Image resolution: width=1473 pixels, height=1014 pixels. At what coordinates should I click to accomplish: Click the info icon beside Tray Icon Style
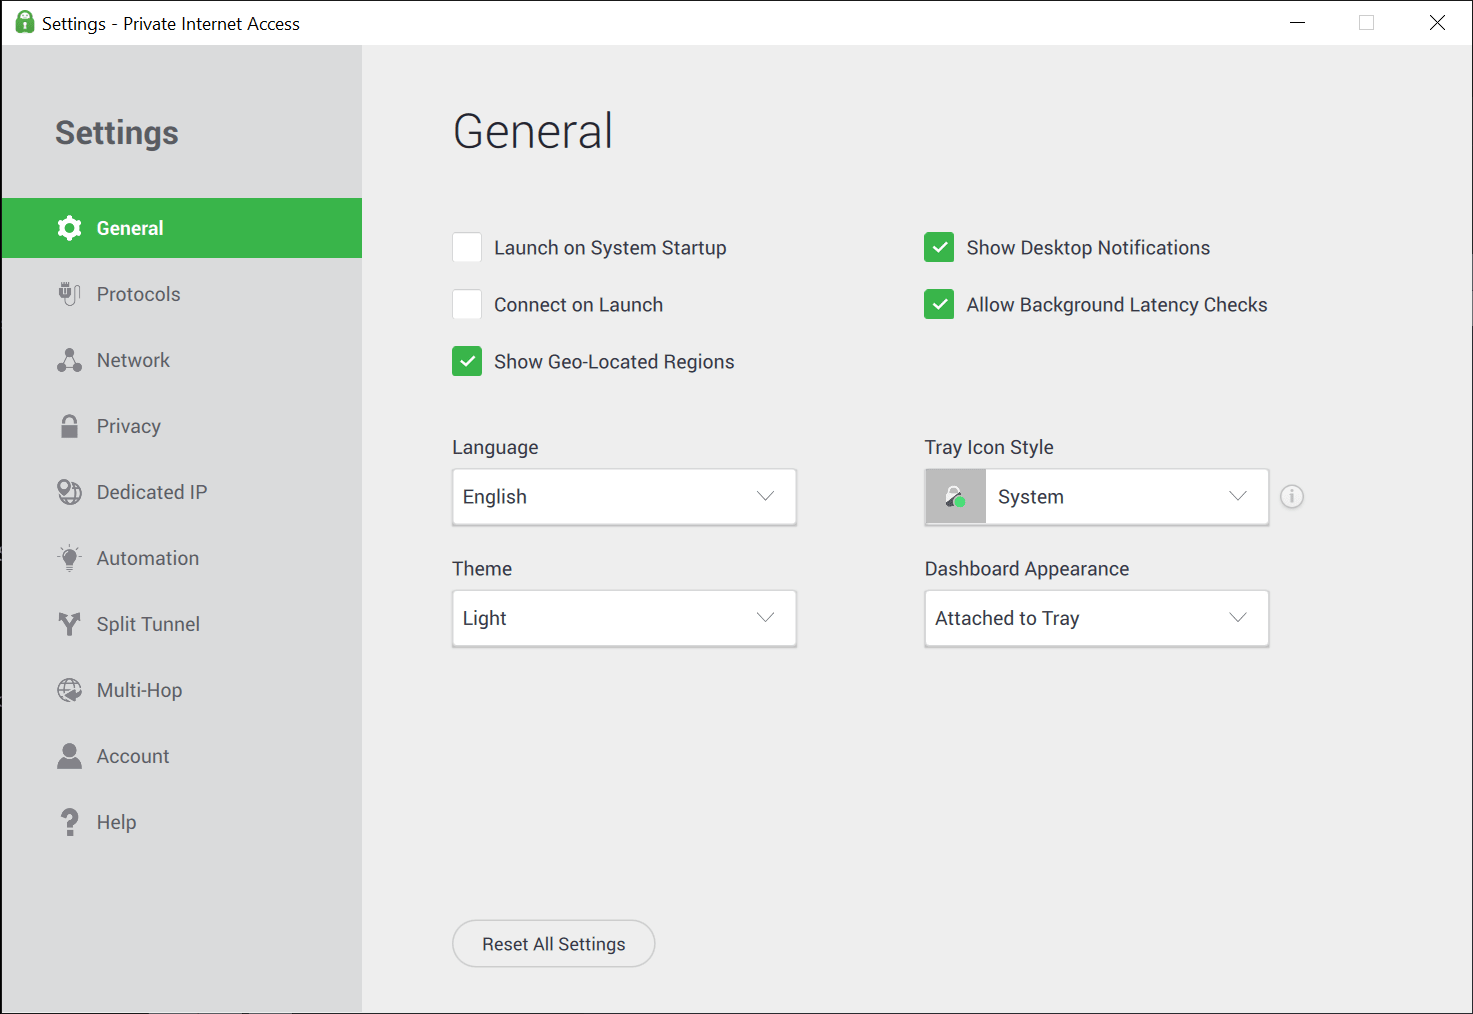(x=1292, y=496)
